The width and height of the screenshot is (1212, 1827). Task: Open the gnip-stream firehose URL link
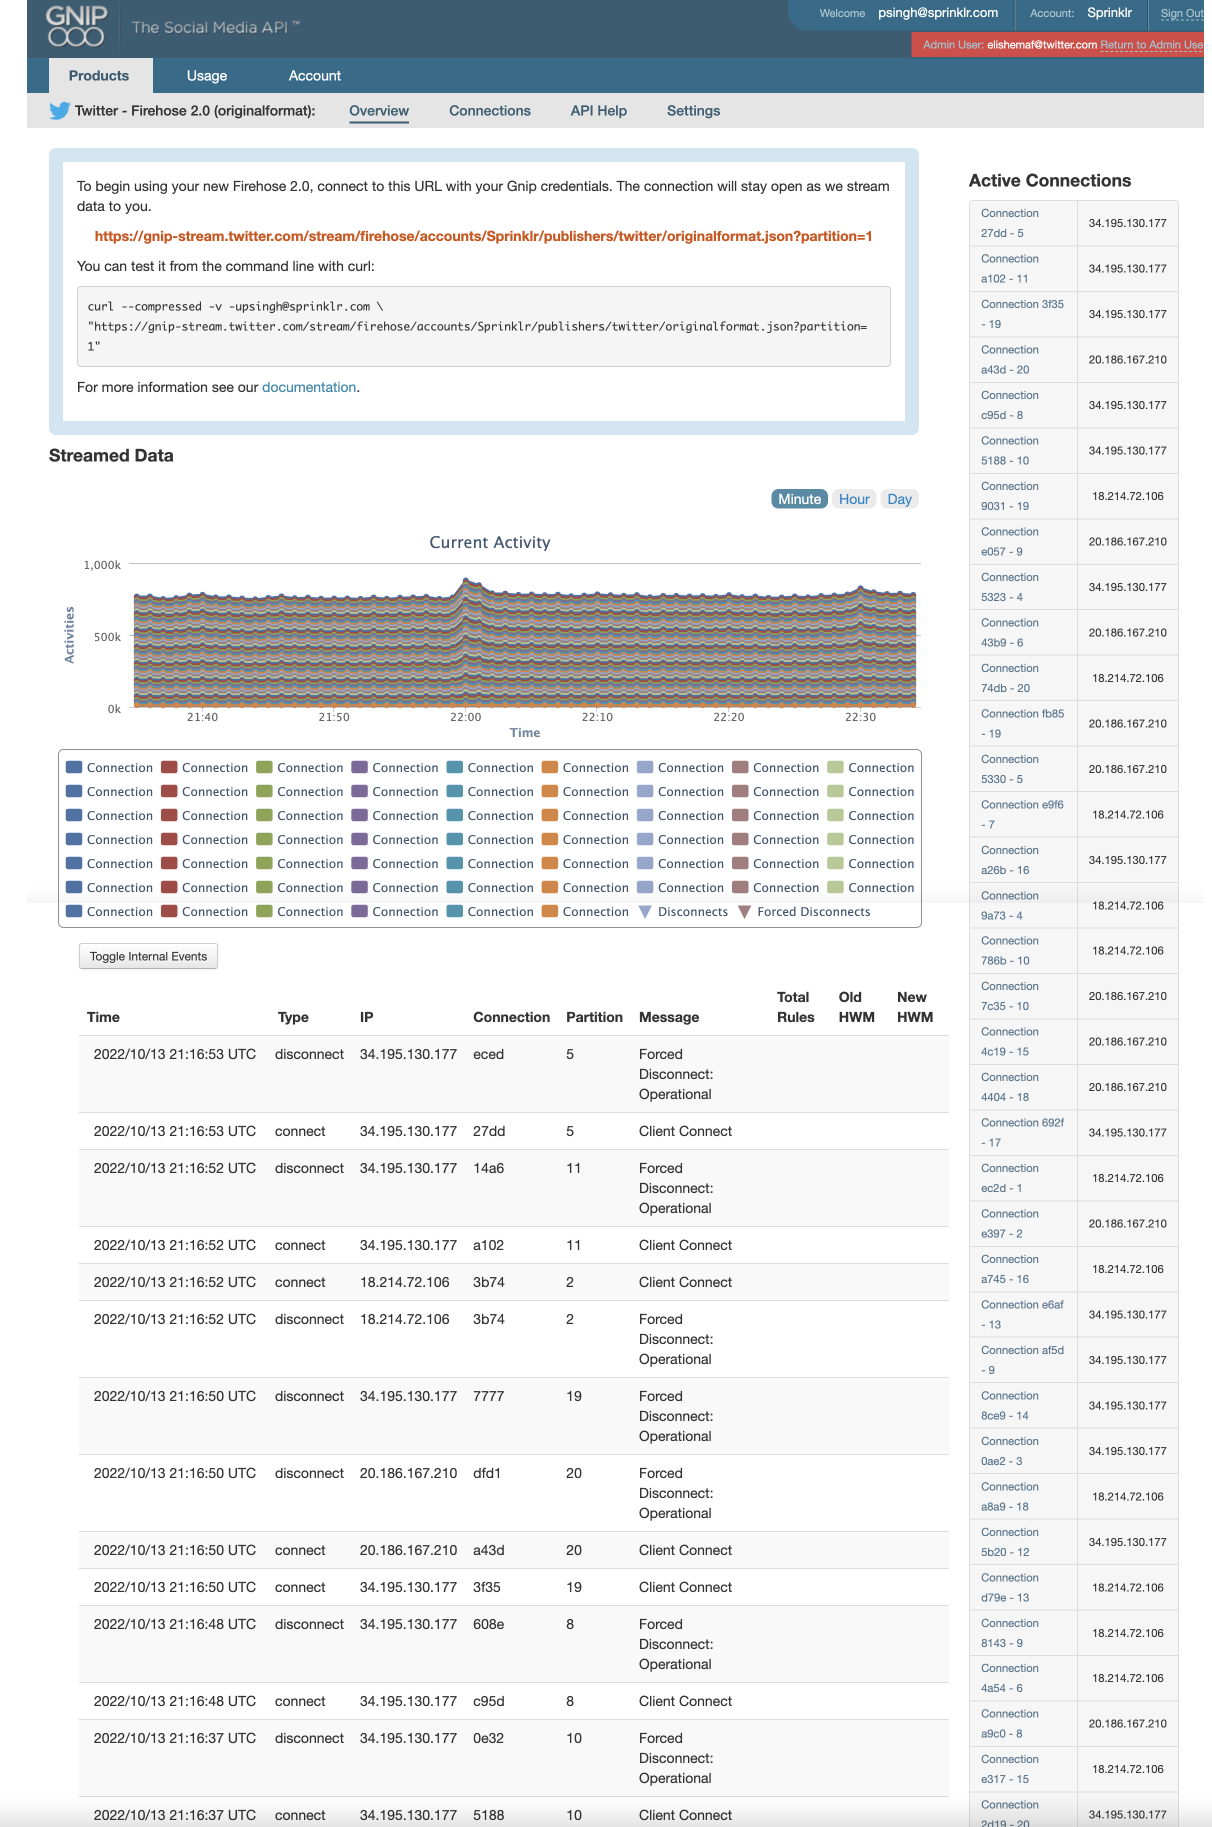484,237
